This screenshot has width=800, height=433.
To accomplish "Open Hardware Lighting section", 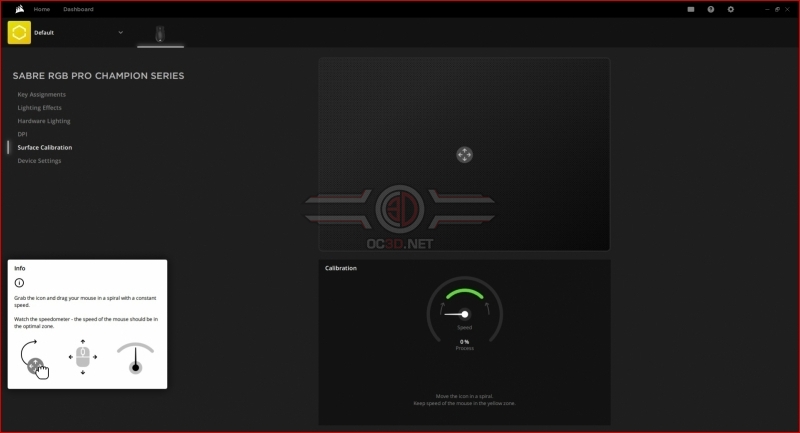I will pos(44,121).
